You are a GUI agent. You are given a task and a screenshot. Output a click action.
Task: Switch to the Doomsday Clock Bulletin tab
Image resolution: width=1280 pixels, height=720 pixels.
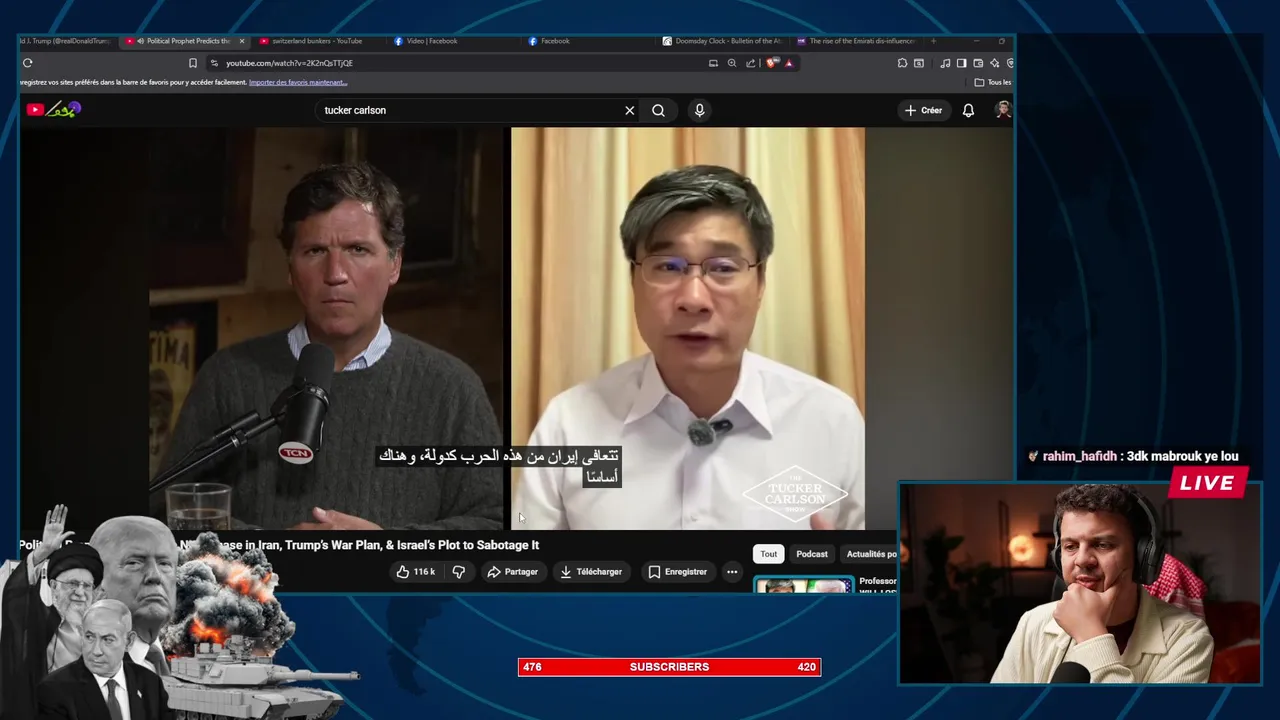click(x=723, y=41)
